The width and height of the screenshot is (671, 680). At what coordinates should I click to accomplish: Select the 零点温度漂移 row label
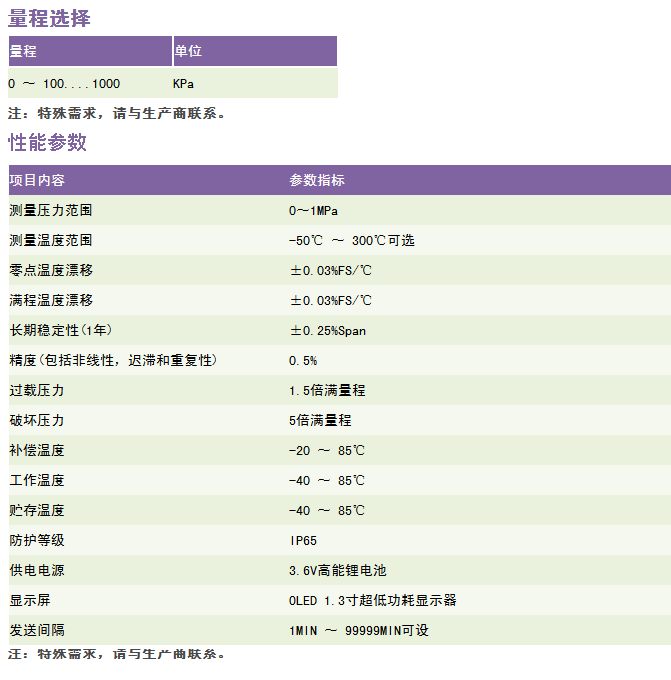point(50,271)
